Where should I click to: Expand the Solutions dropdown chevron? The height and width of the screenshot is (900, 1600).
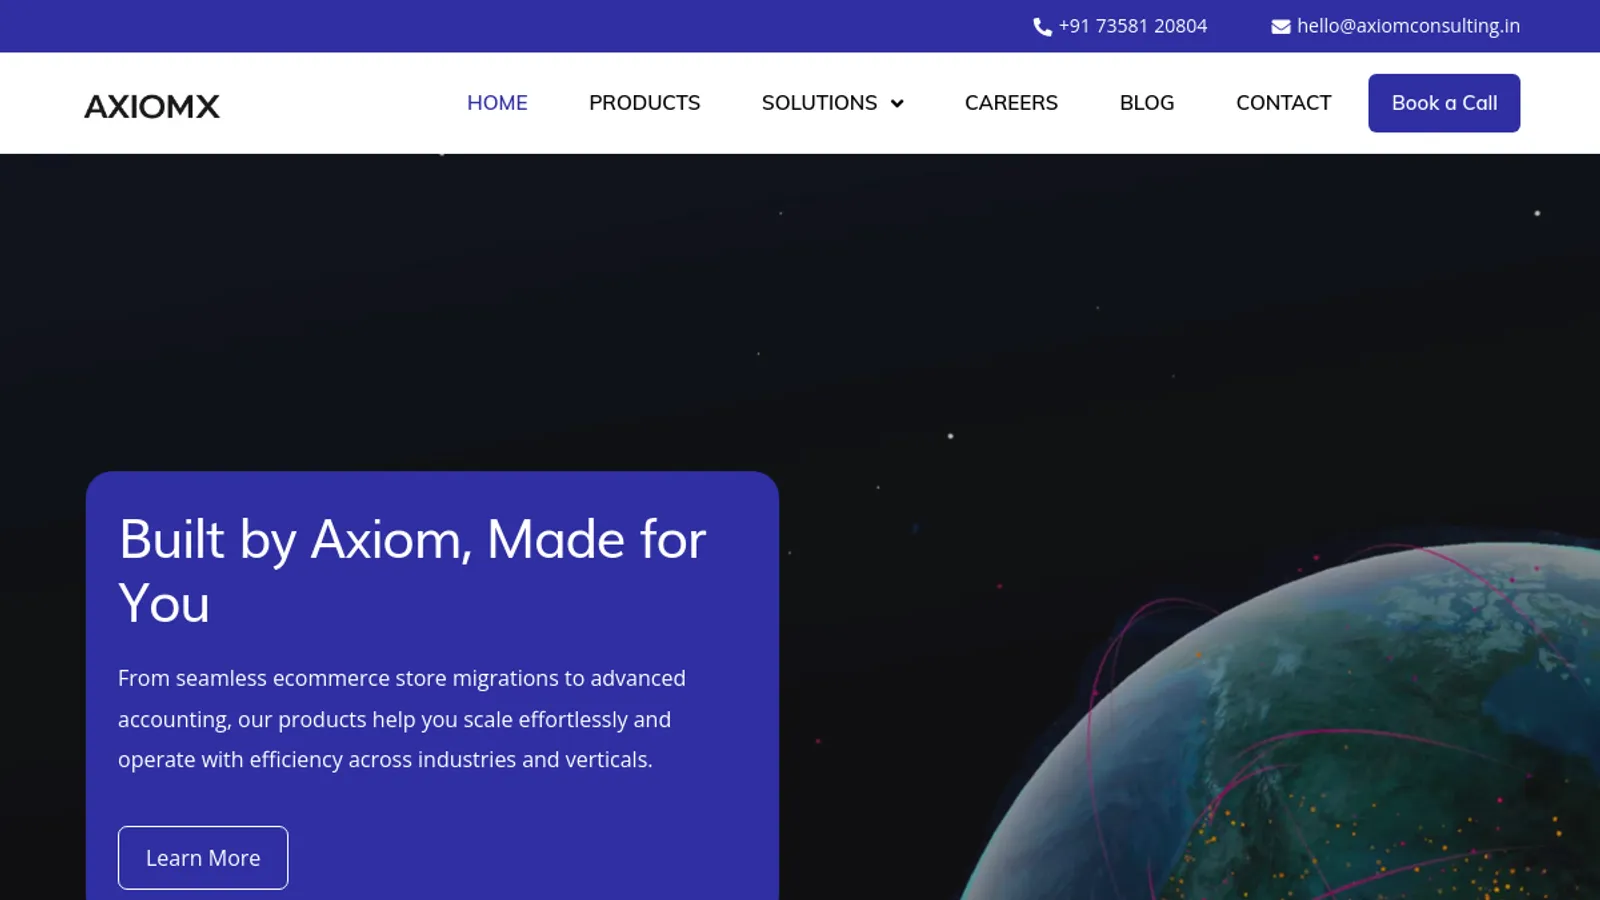[x=897, y=103]
